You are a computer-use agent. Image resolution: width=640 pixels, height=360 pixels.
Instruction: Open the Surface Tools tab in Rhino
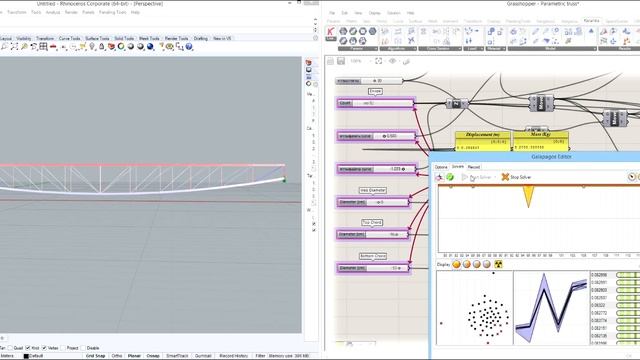(97, 38)
